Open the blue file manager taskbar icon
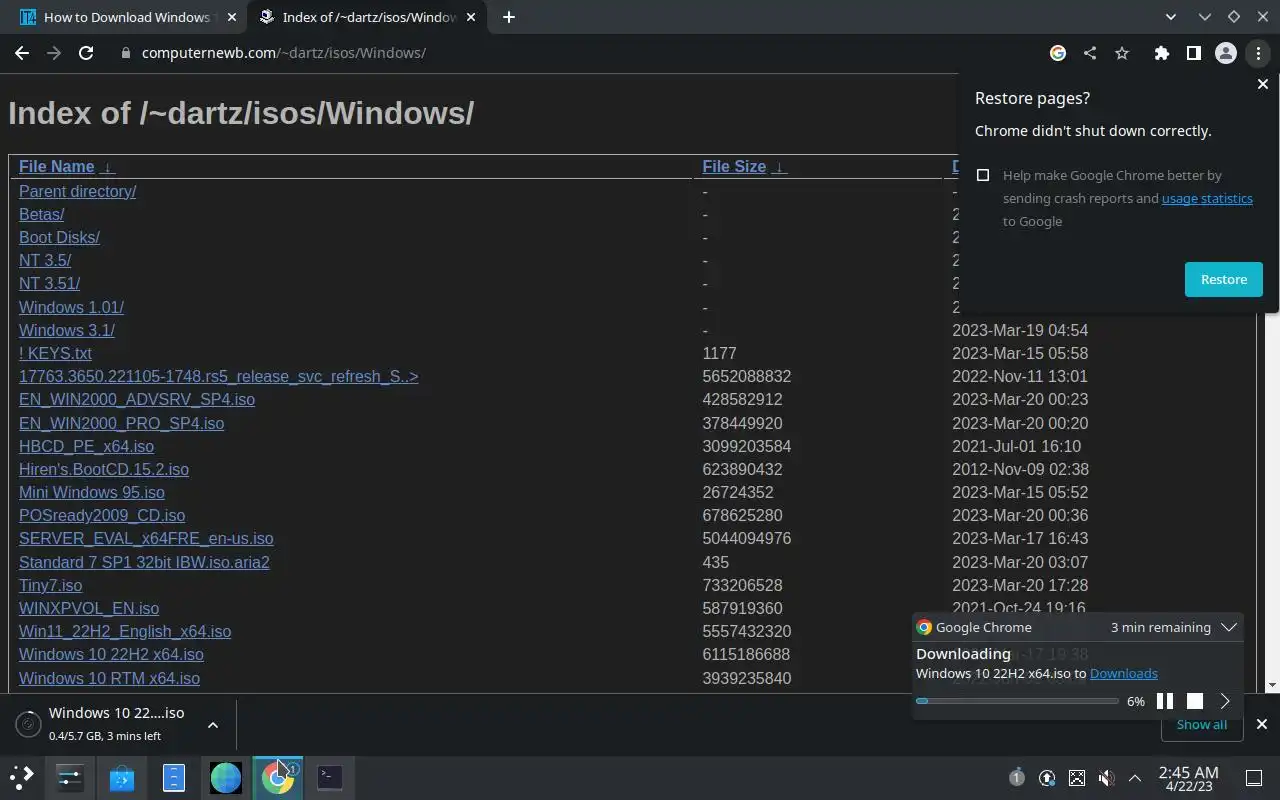The height and width of the screenshot is (800, 1280). pyautogui.click(x=174, y=777)
